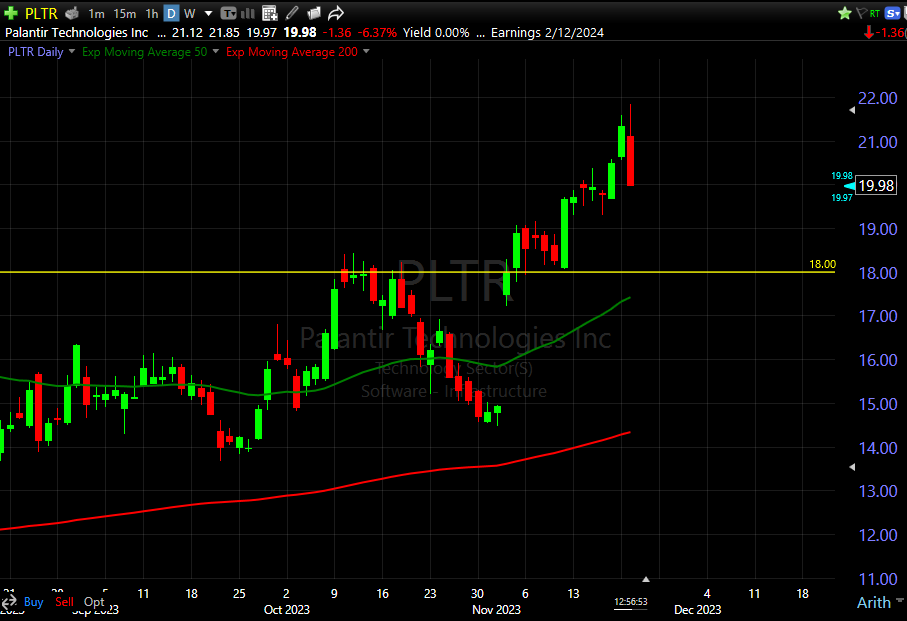907x621 pixels.
Task: Click the Dec 2023 date axis label
Action: pos(698,609)
